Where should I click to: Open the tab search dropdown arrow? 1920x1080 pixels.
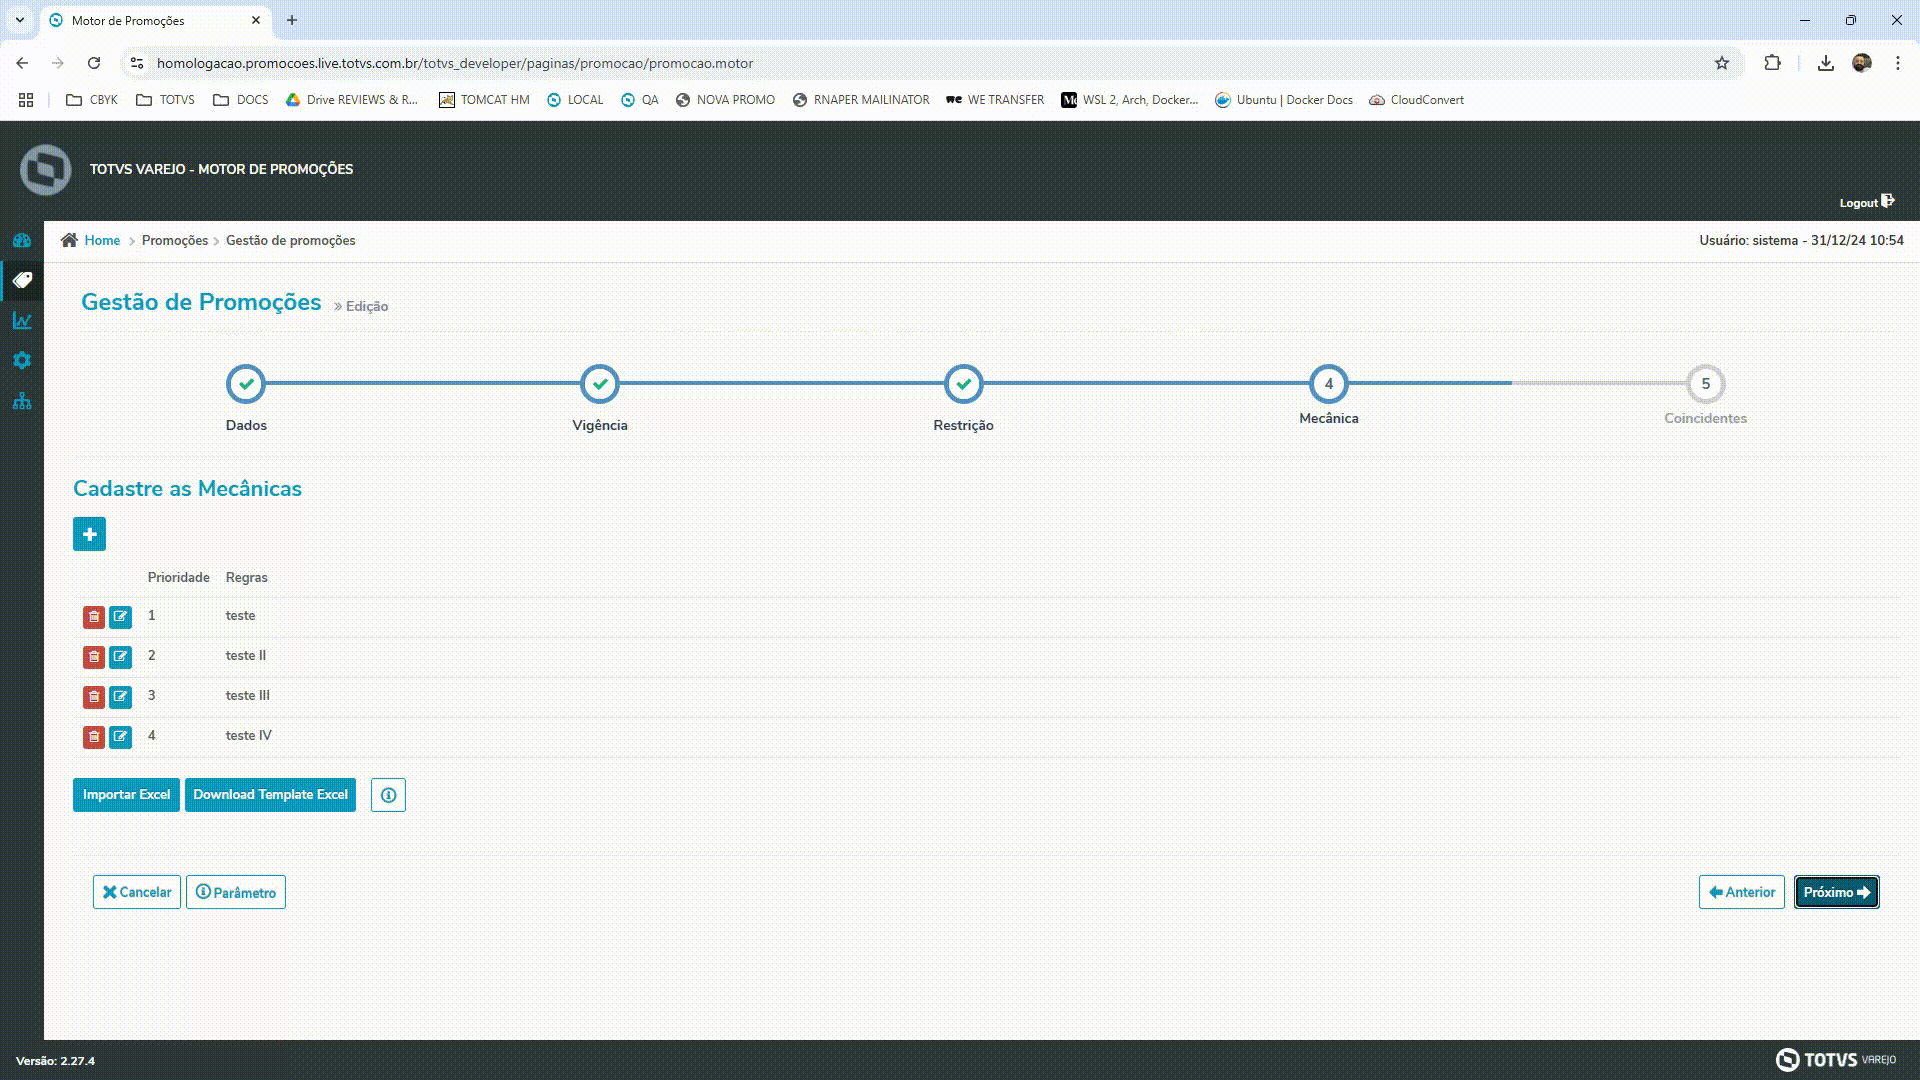19,20
